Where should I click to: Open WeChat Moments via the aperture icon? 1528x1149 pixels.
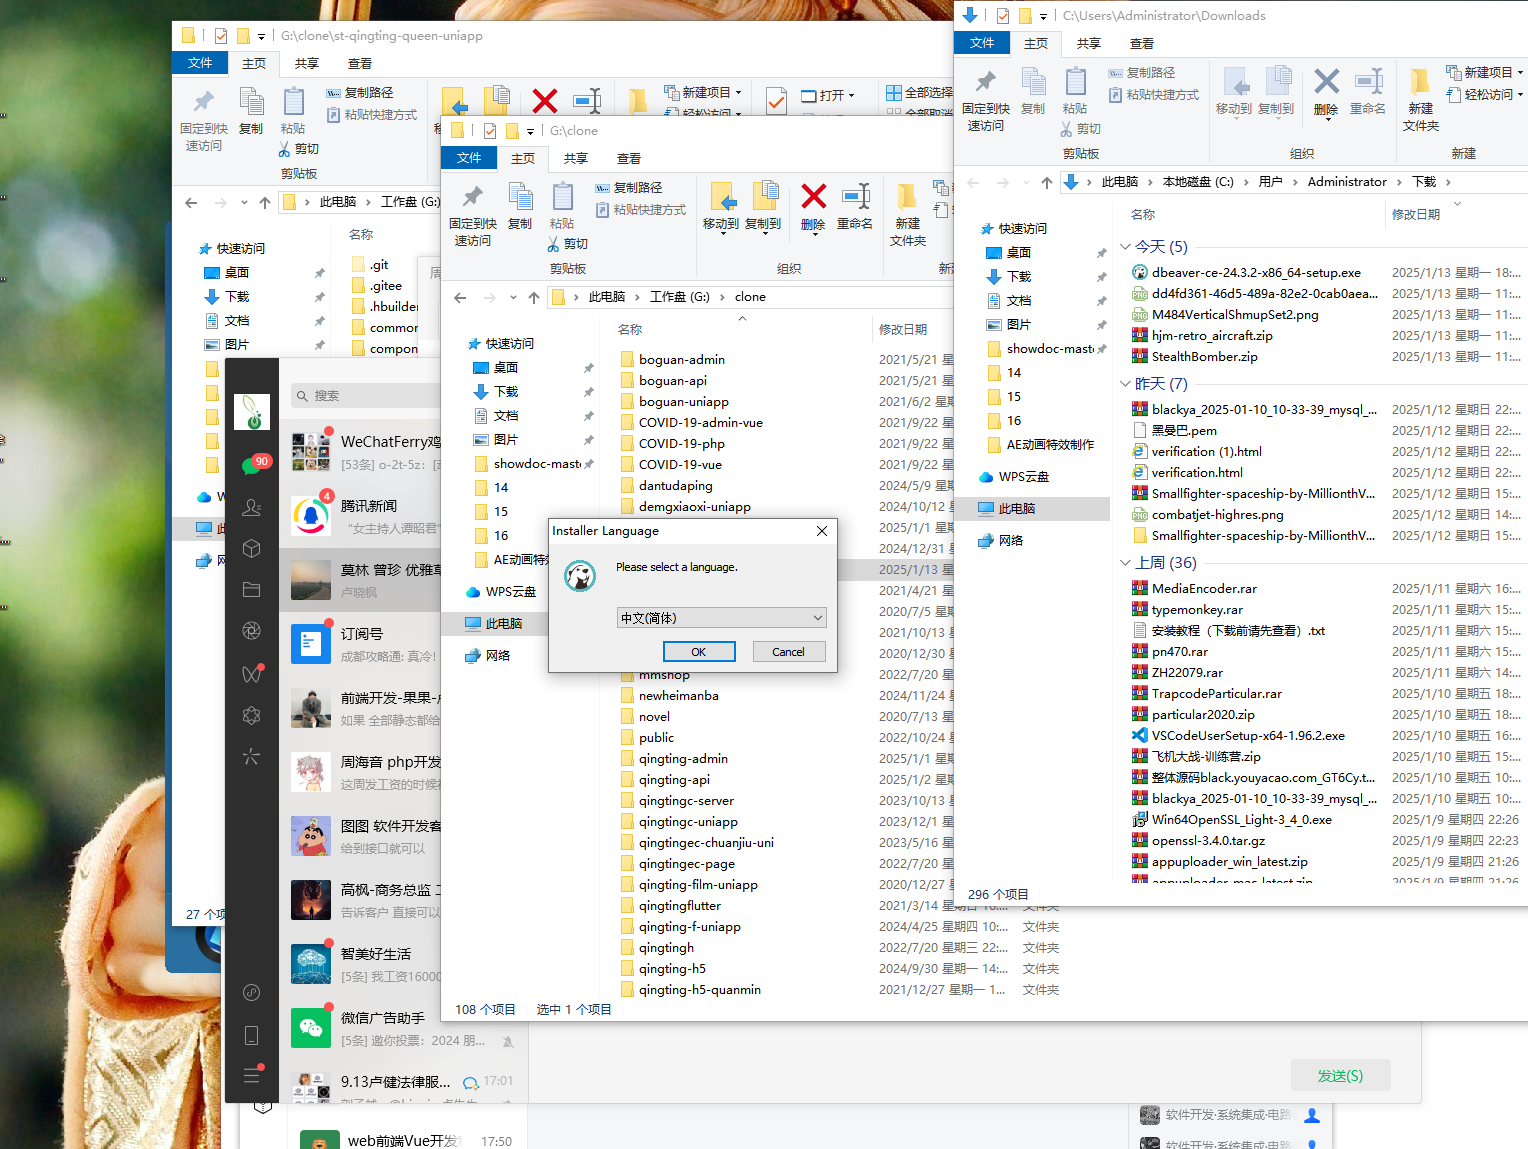[252, 631]
